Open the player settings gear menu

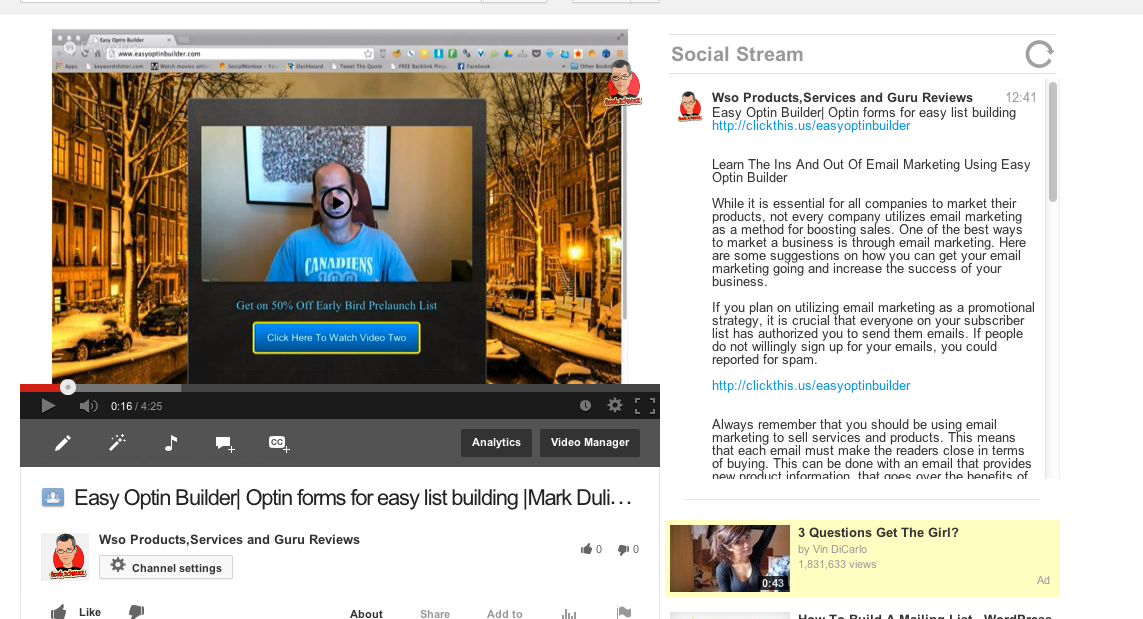click(615, 405)
